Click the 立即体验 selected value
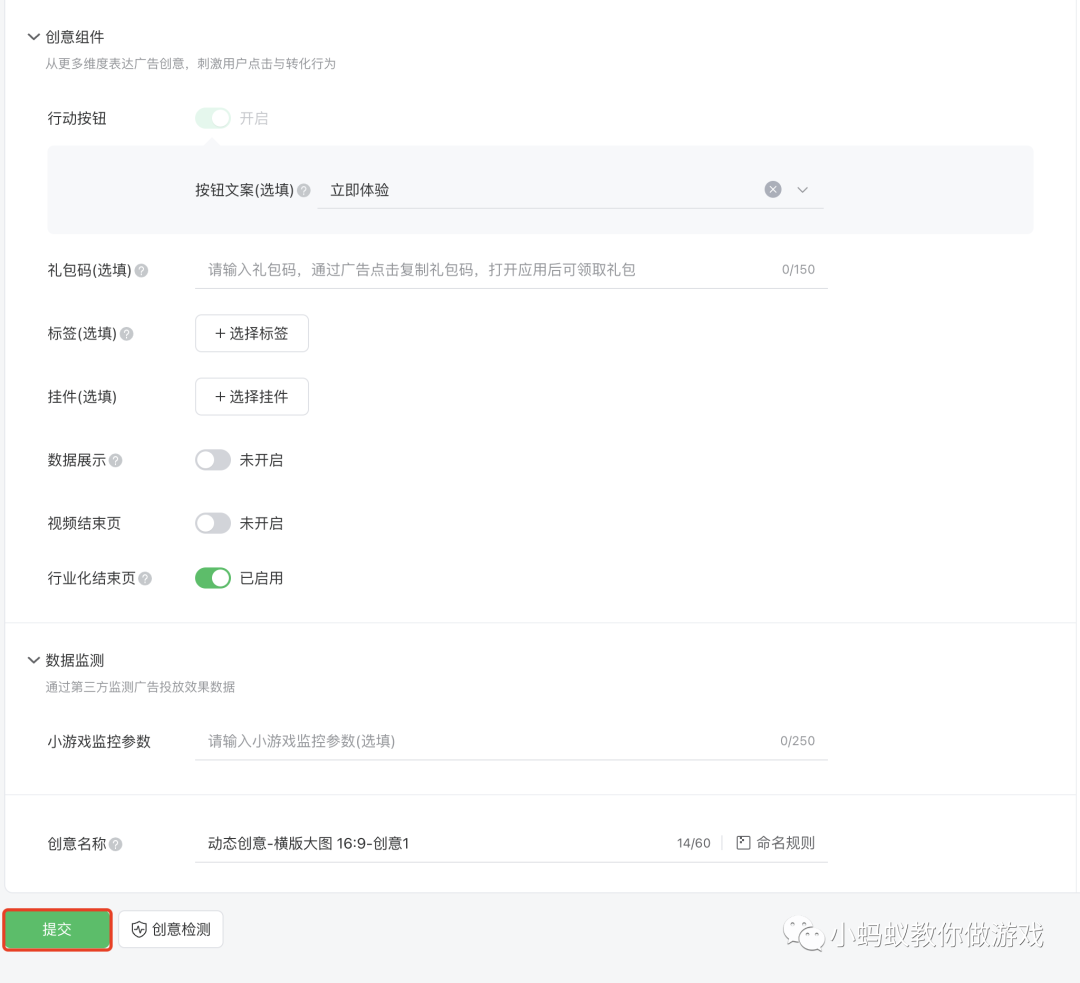This screenshot has height=983, width=1080. [x=360, y=190]
